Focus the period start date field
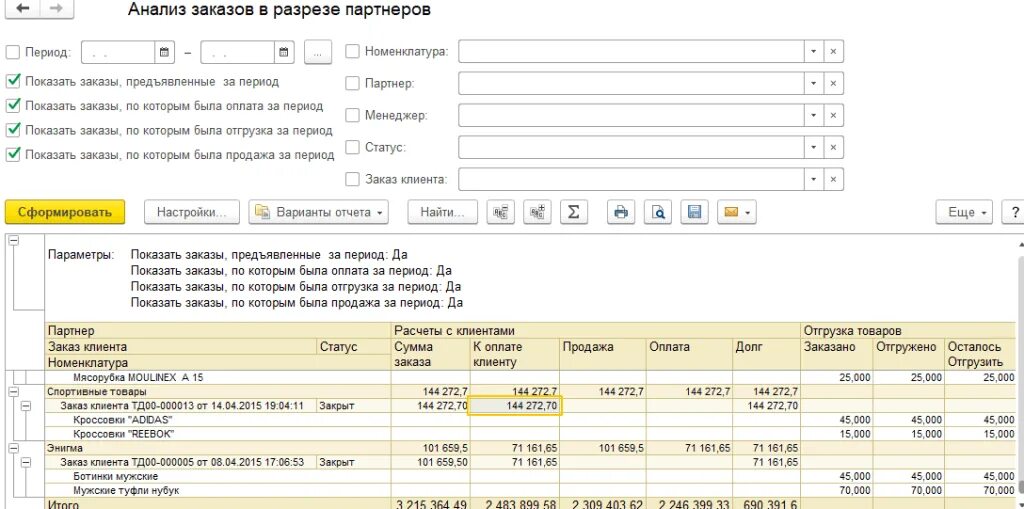 coord(118,53)
